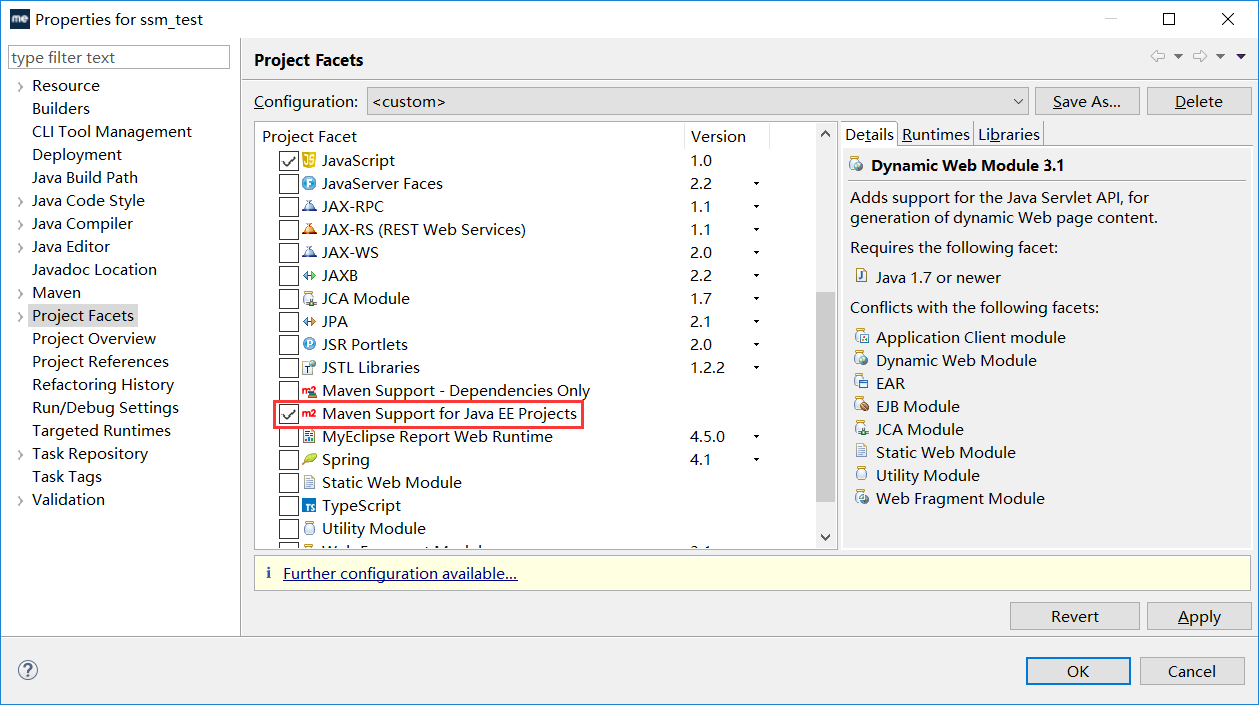Click the JCA Module facet icon

coord(309,298)
